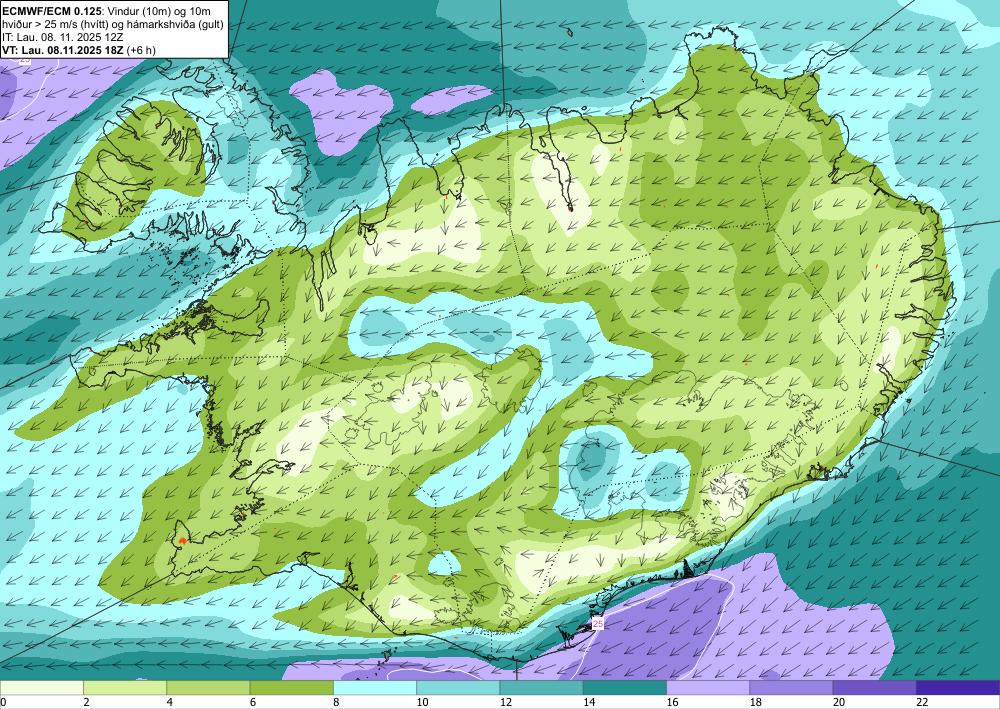Click the medium teal 12–14 m/s legend swatch
Image resolution: width=1000 pixels, height=709 pixels.
[x=541, y=688]
